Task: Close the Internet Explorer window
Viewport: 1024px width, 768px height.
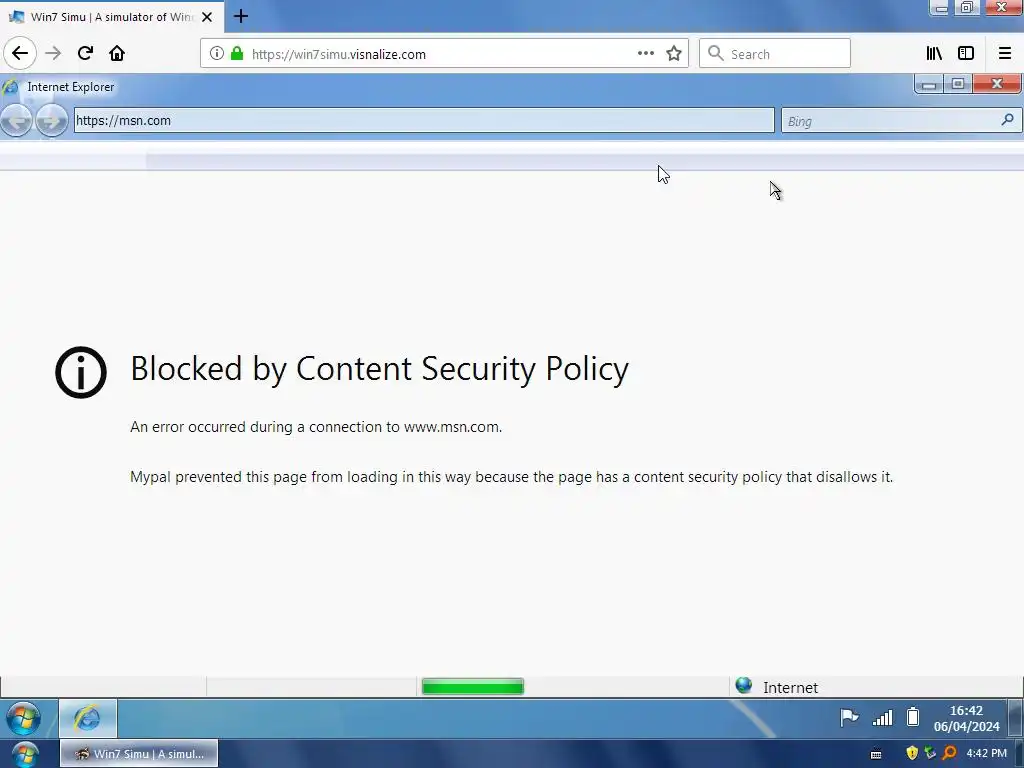Action: [x=997, y=84]
